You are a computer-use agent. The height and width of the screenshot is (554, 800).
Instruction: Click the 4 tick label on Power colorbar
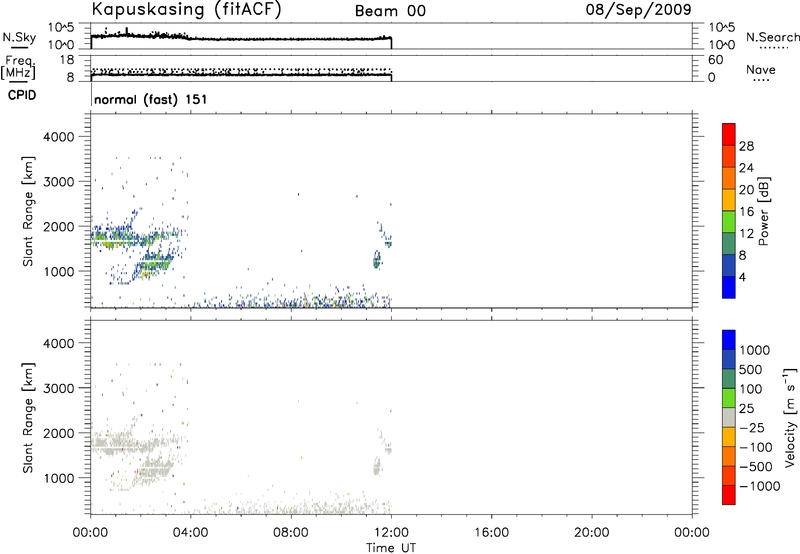pos(742,277)
